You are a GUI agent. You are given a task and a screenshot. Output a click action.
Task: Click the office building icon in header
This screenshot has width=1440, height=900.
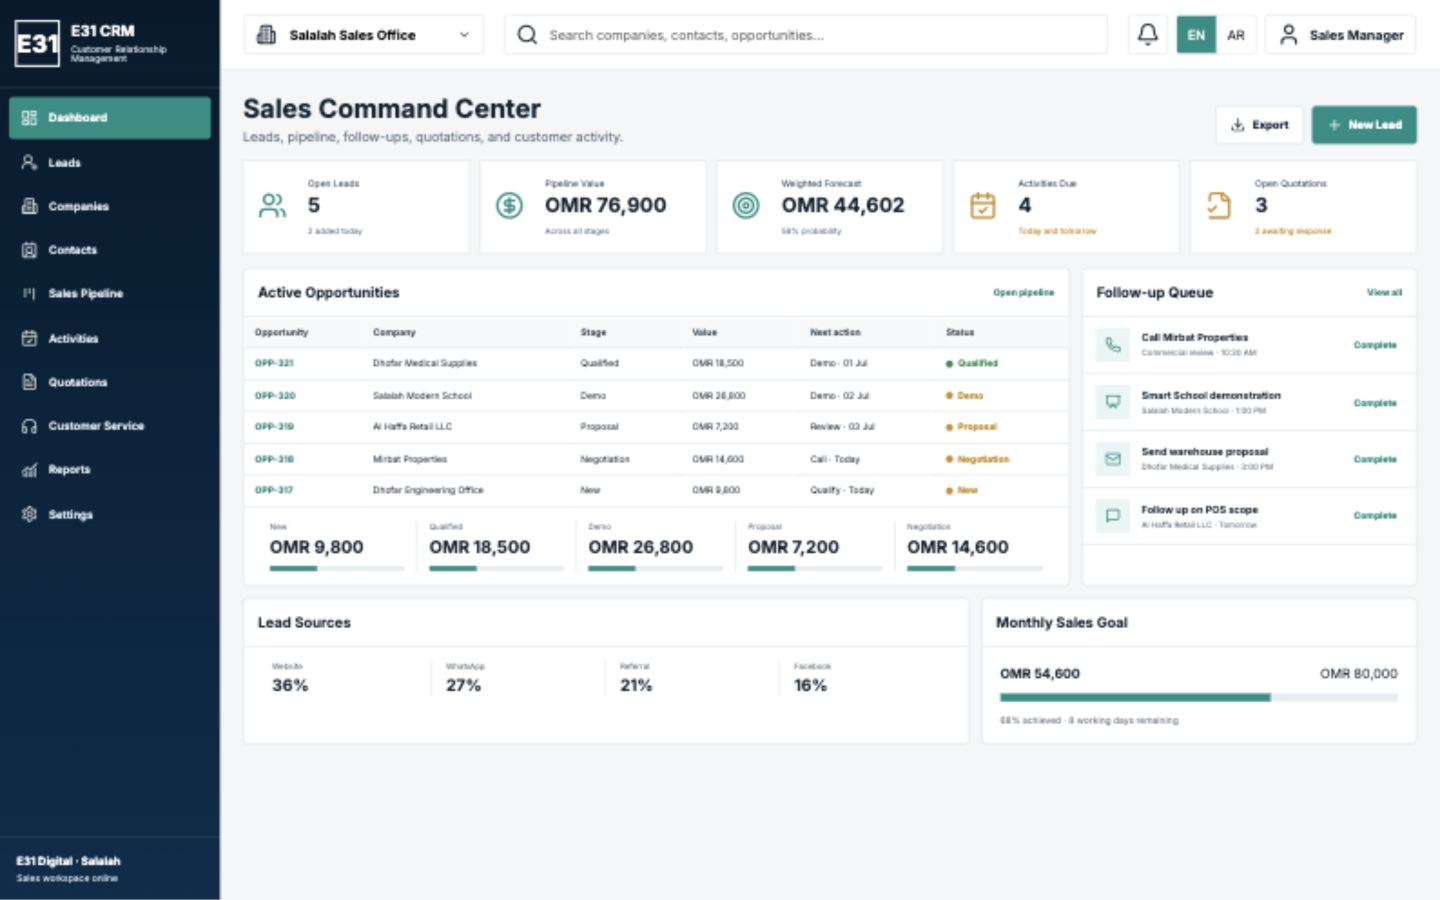tap(266, 35)
